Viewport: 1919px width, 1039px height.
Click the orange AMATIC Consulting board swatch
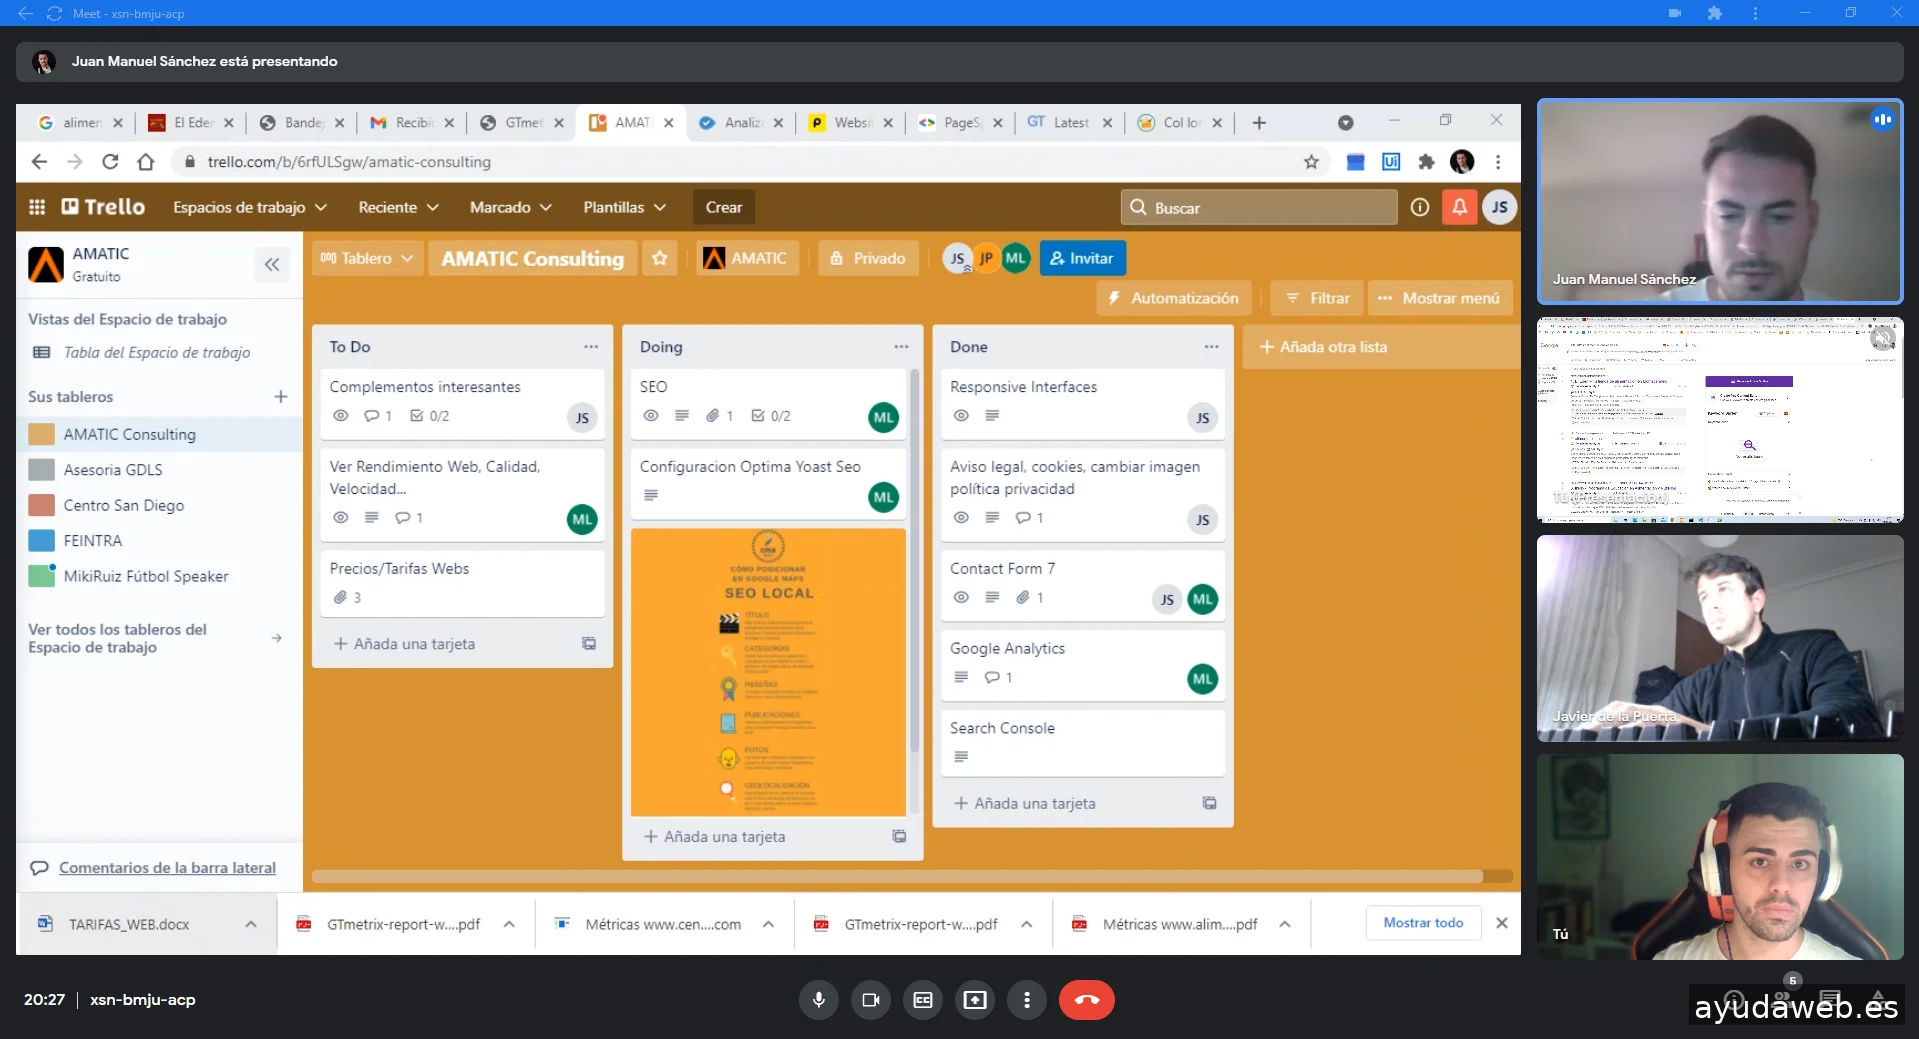(42, 434)
